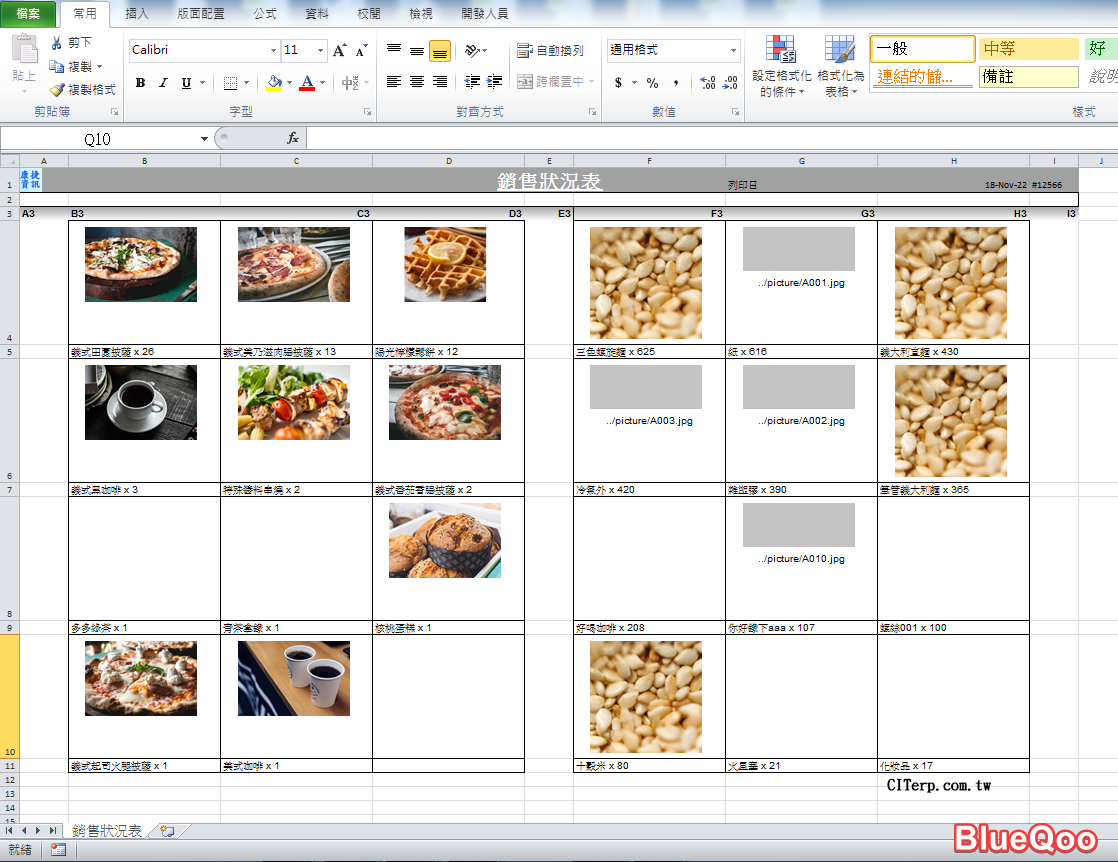This screenshot has height=862, width=1118.
Task: Open the Calibri font name dropdown
Action: (x=273, y=51)
